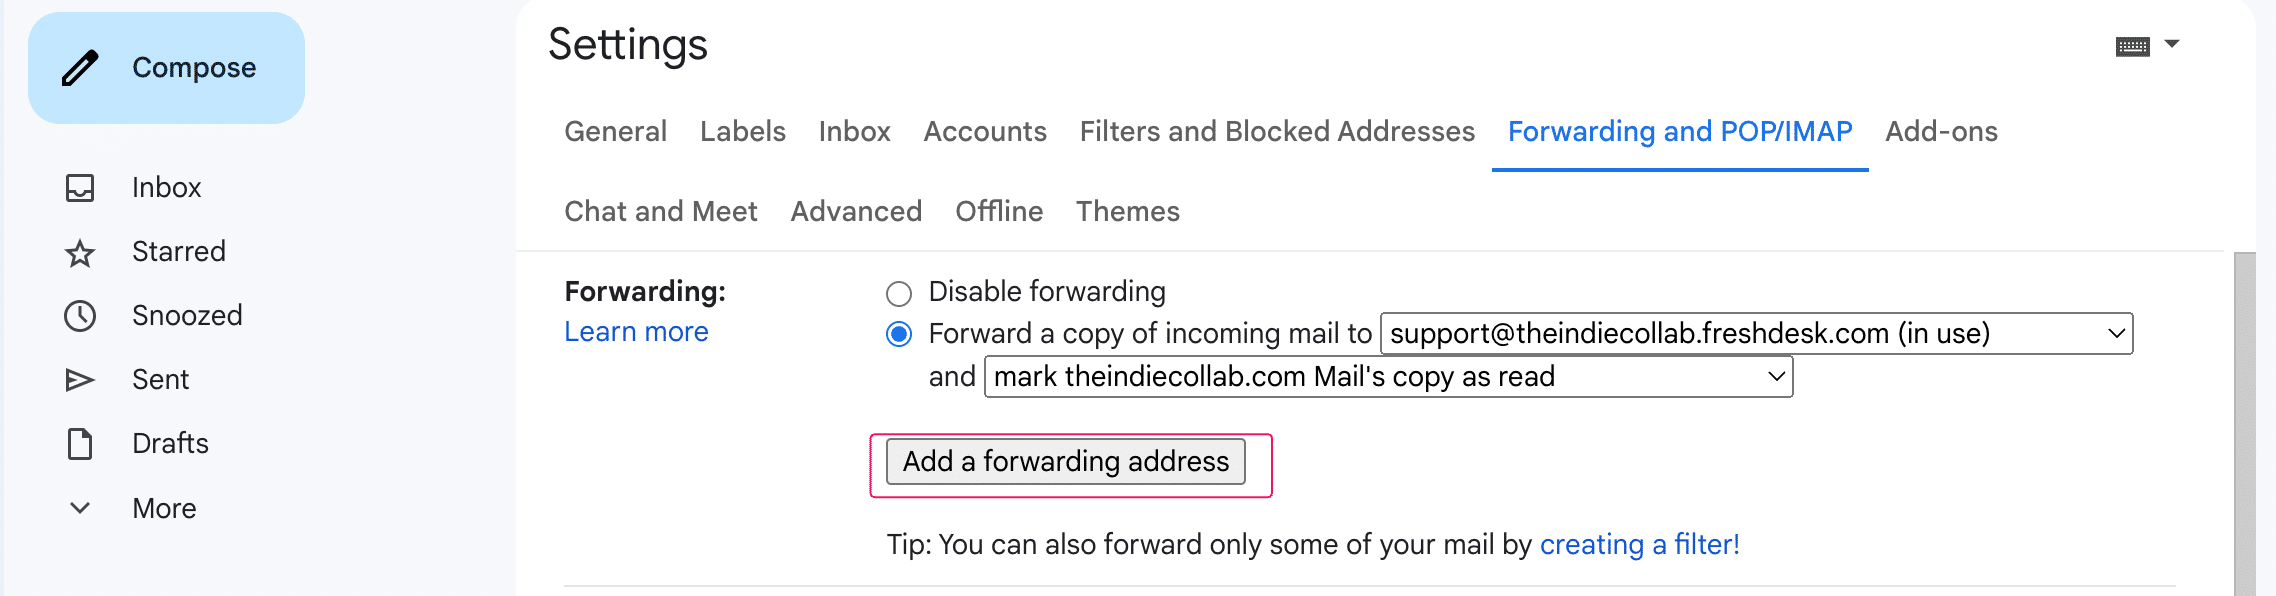
Task: Follow the creating a filter link
Action: pyautogui.click(x=1639, y=545)
